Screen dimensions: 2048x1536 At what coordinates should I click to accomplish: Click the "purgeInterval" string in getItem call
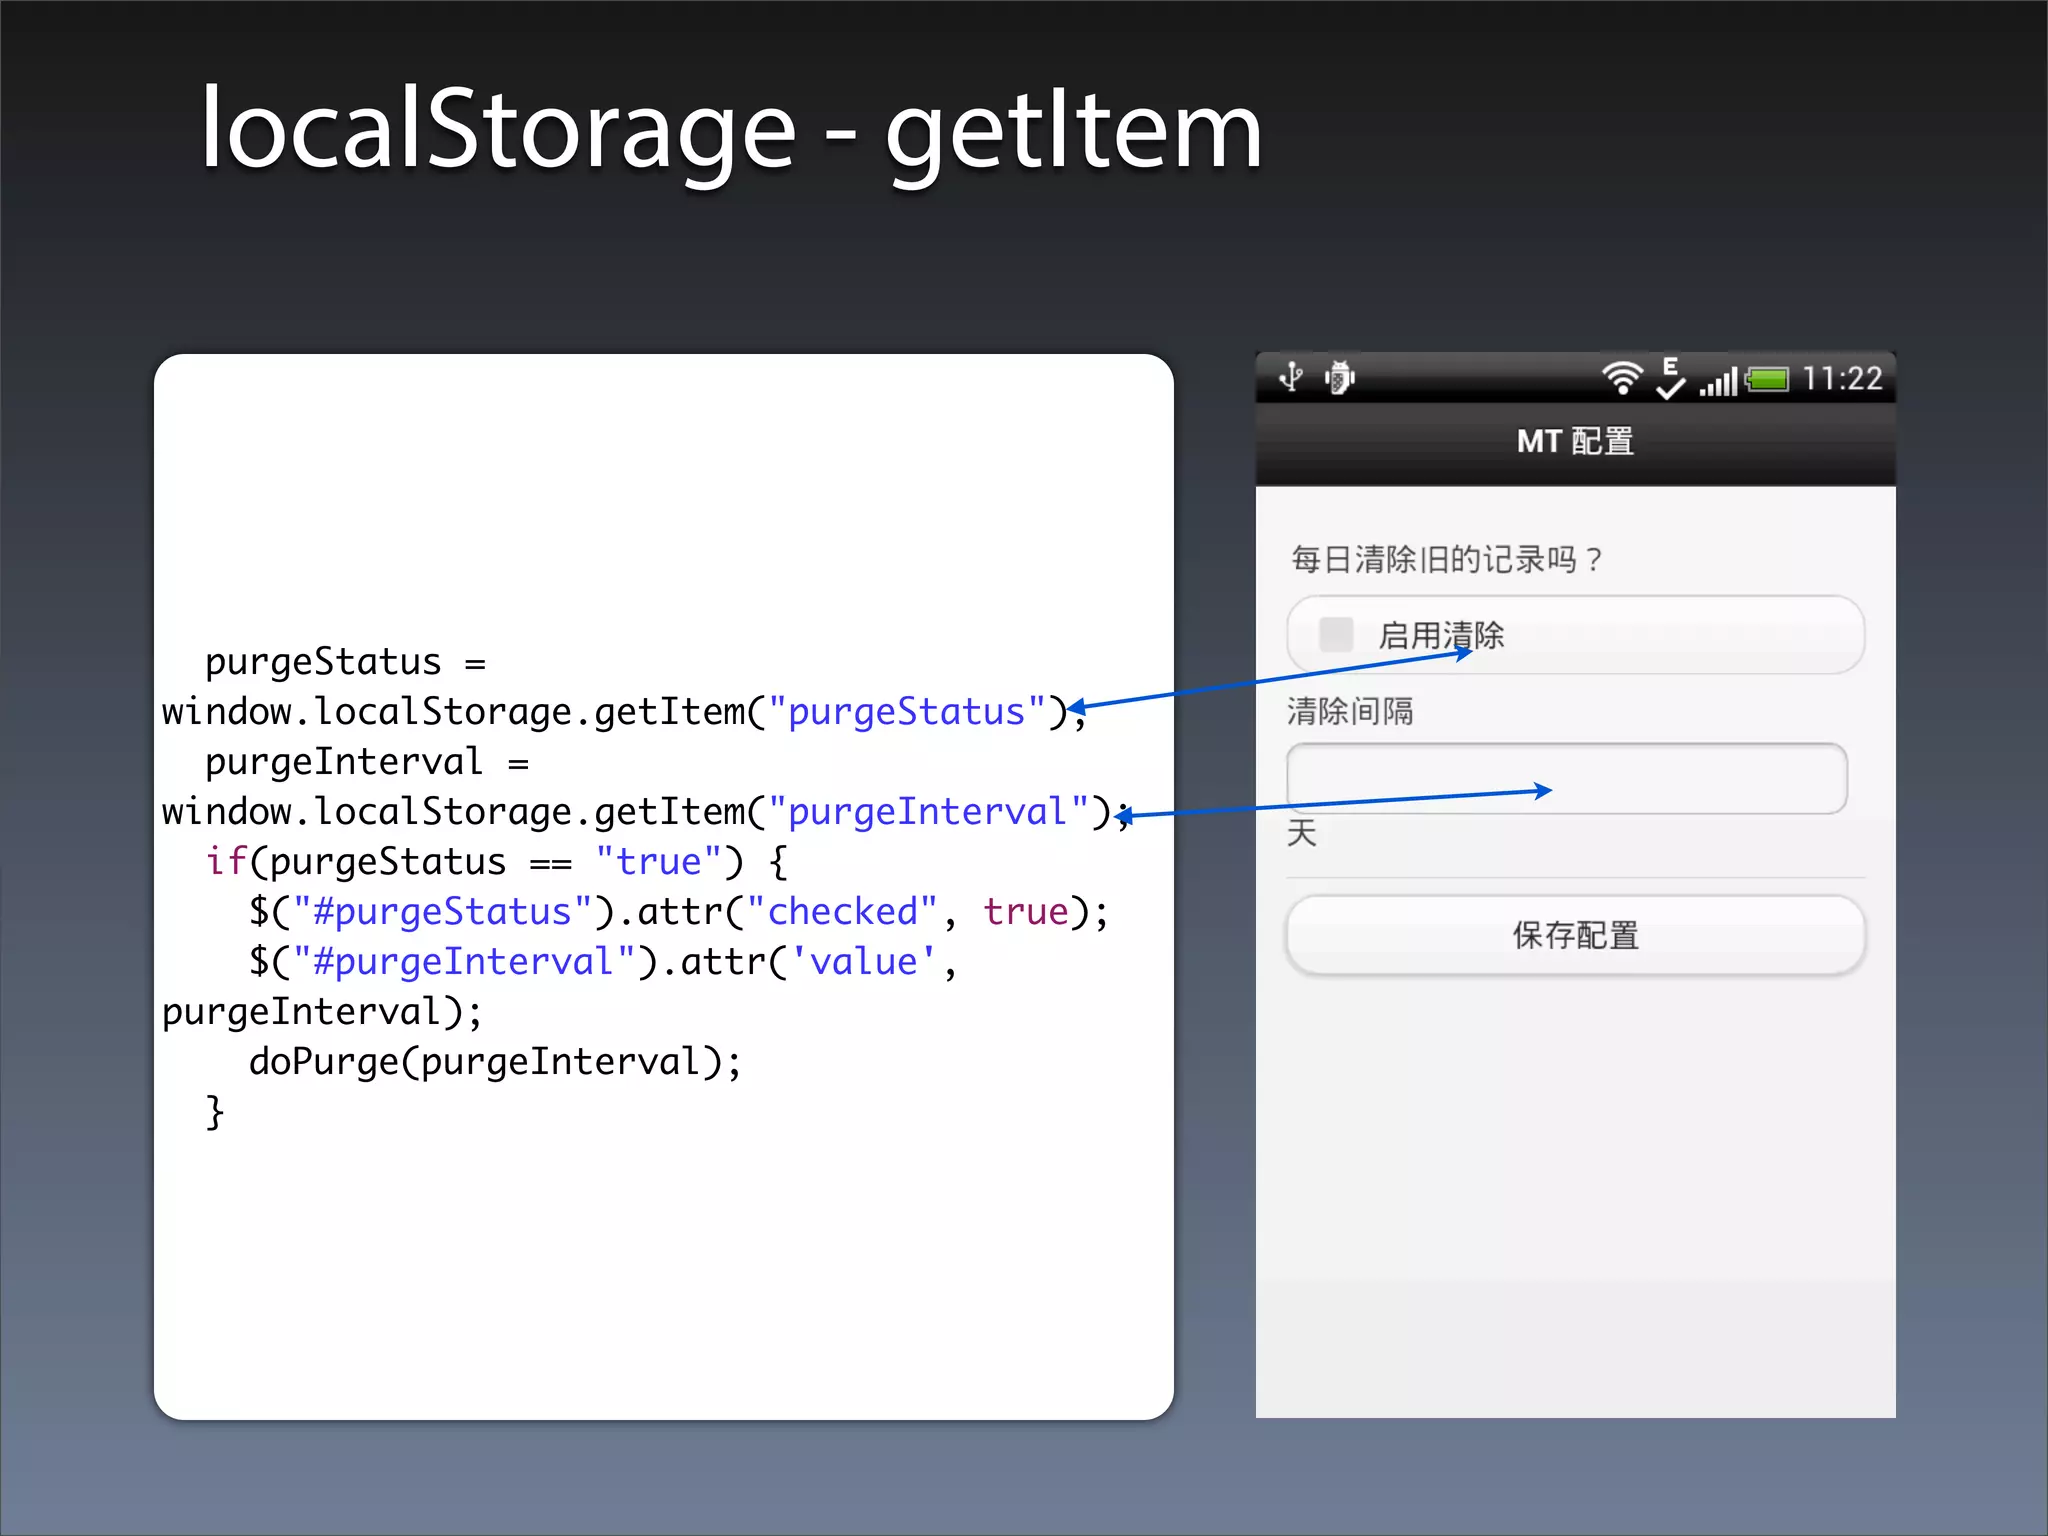(x=928, y=811)
